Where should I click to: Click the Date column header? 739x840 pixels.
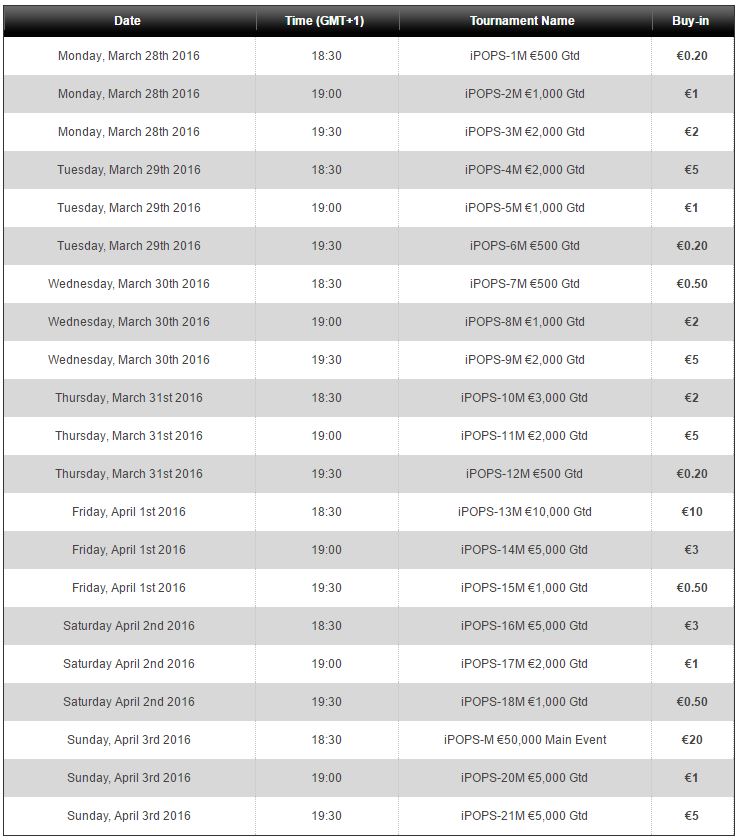(128, 21)
